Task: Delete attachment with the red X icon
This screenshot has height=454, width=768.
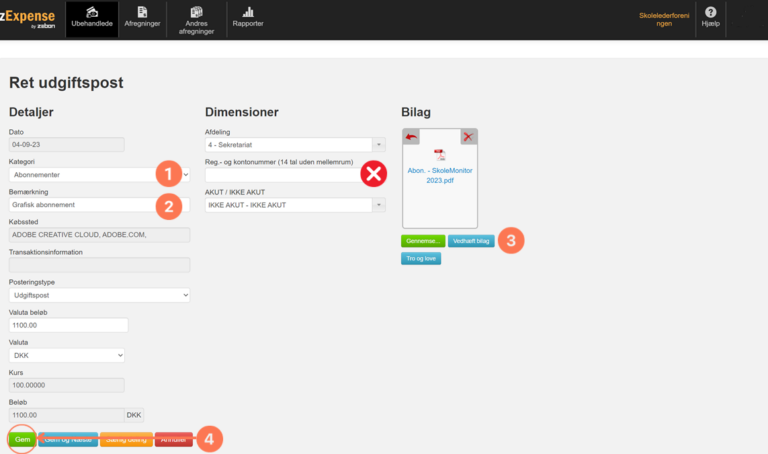Action: click(468, 137)
